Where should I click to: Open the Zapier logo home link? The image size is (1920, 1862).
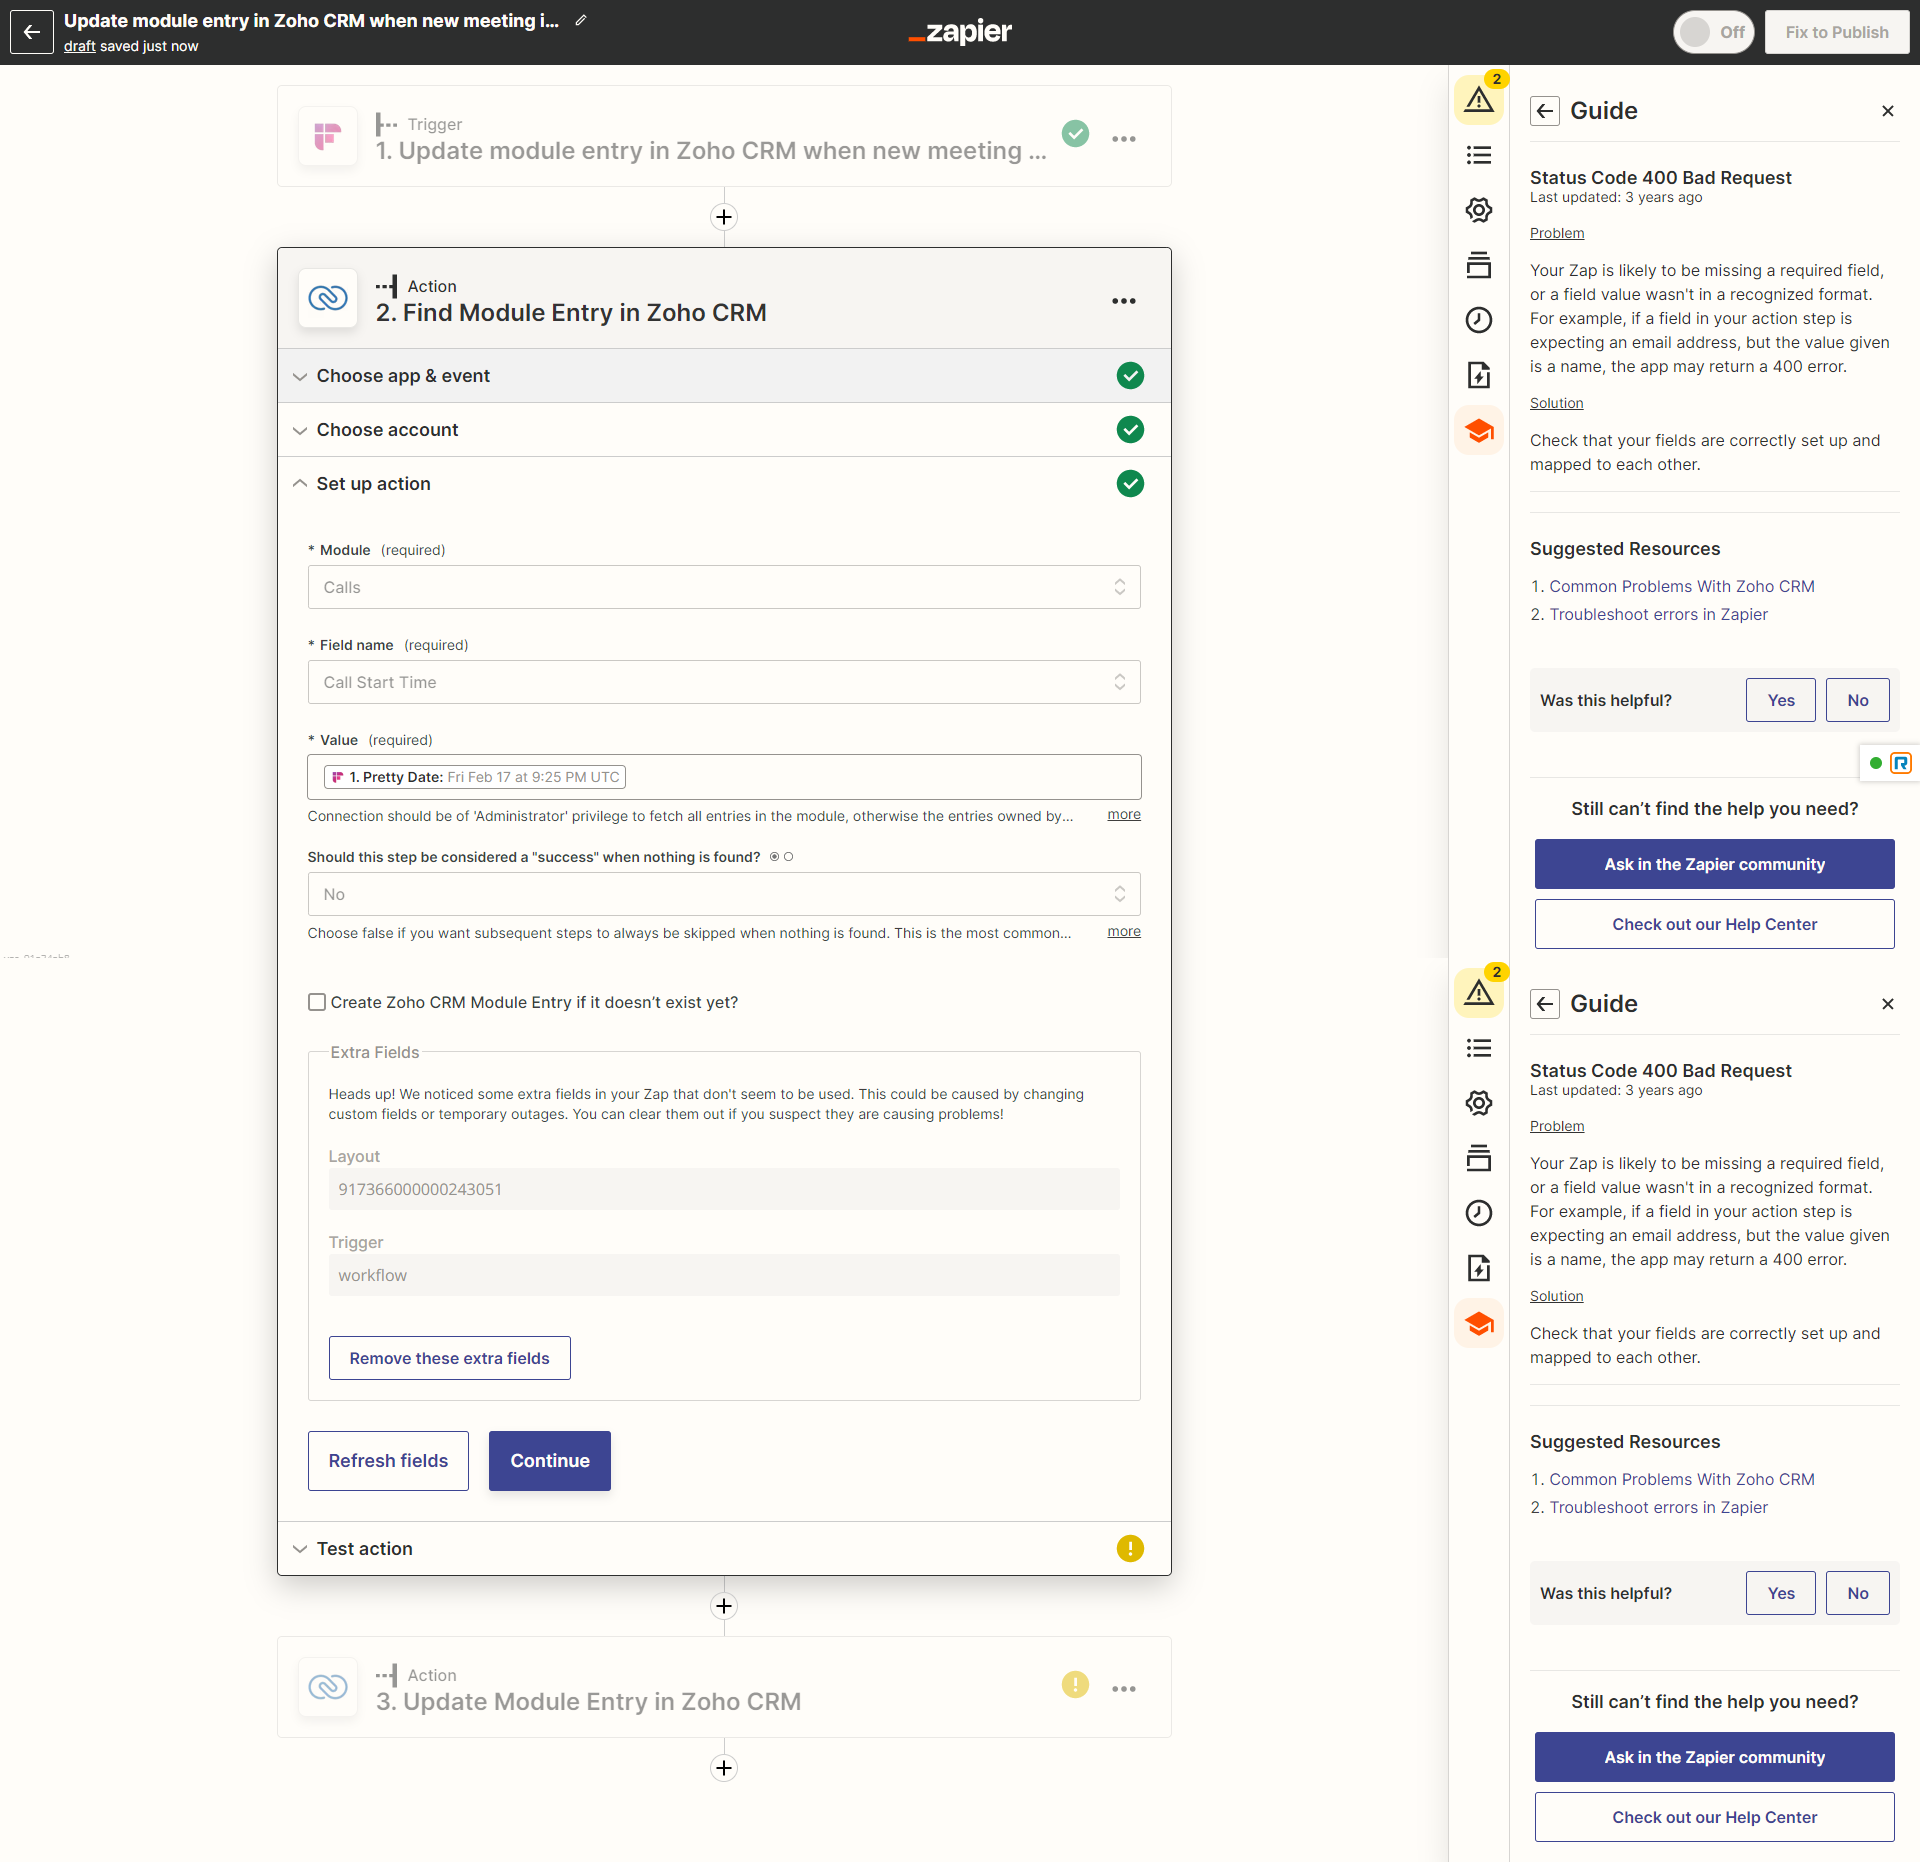point(960,32)
